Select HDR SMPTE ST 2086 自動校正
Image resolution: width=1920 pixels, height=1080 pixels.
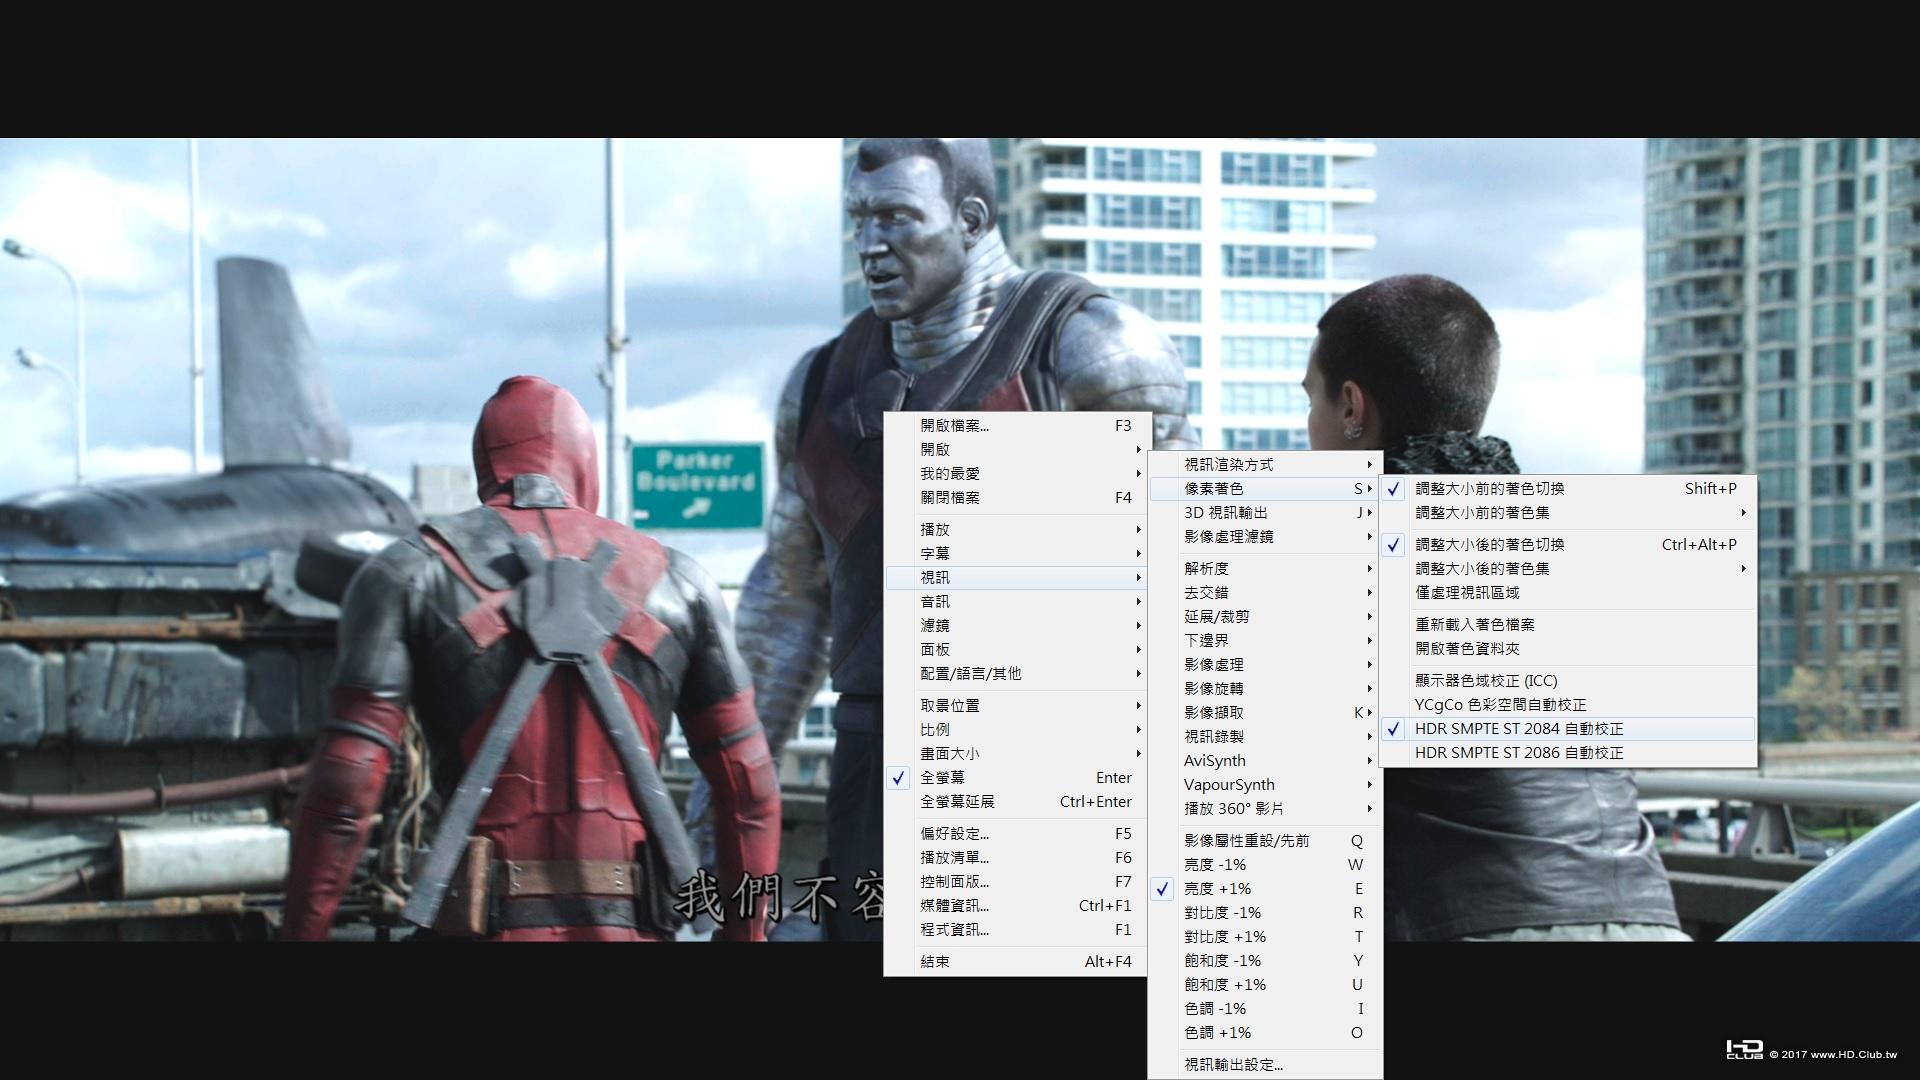pyautogui.click(x=1518, y=753)
